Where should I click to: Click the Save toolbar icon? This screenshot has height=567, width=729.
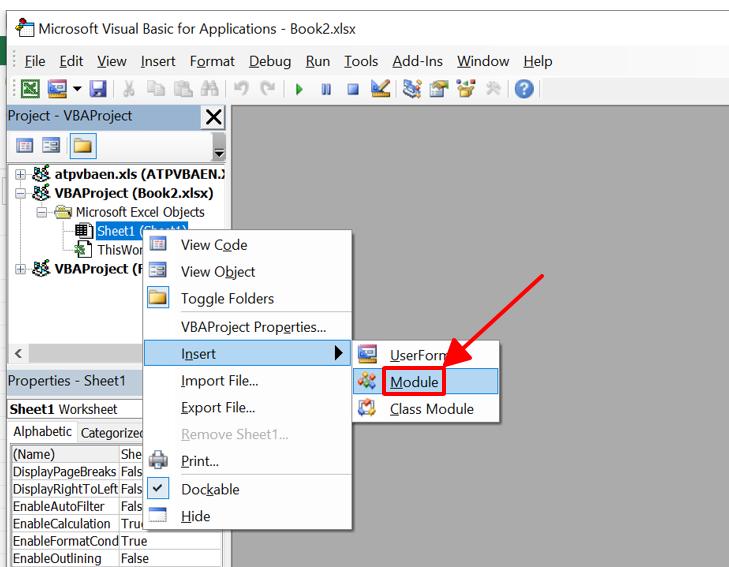pos(98,88)
